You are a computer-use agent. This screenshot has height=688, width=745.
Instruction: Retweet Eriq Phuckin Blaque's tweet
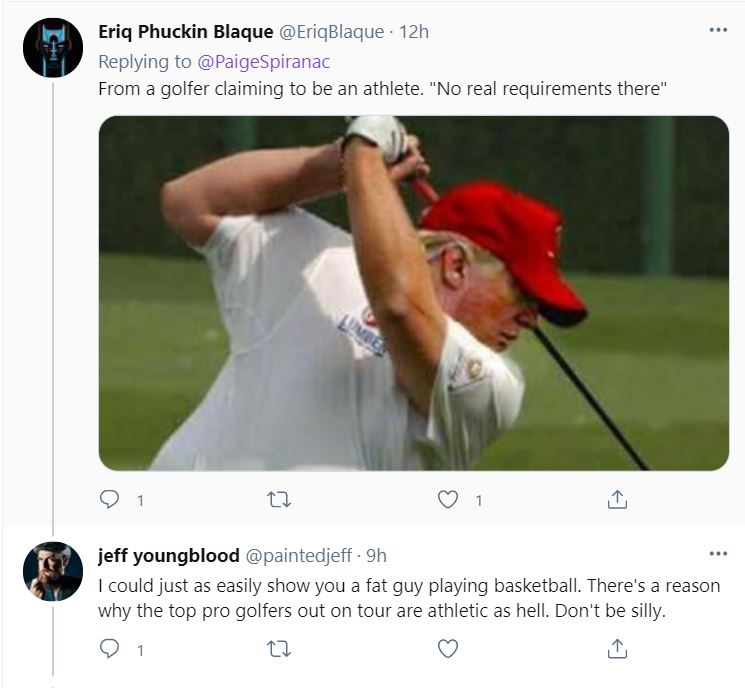[x=279, y=500]
